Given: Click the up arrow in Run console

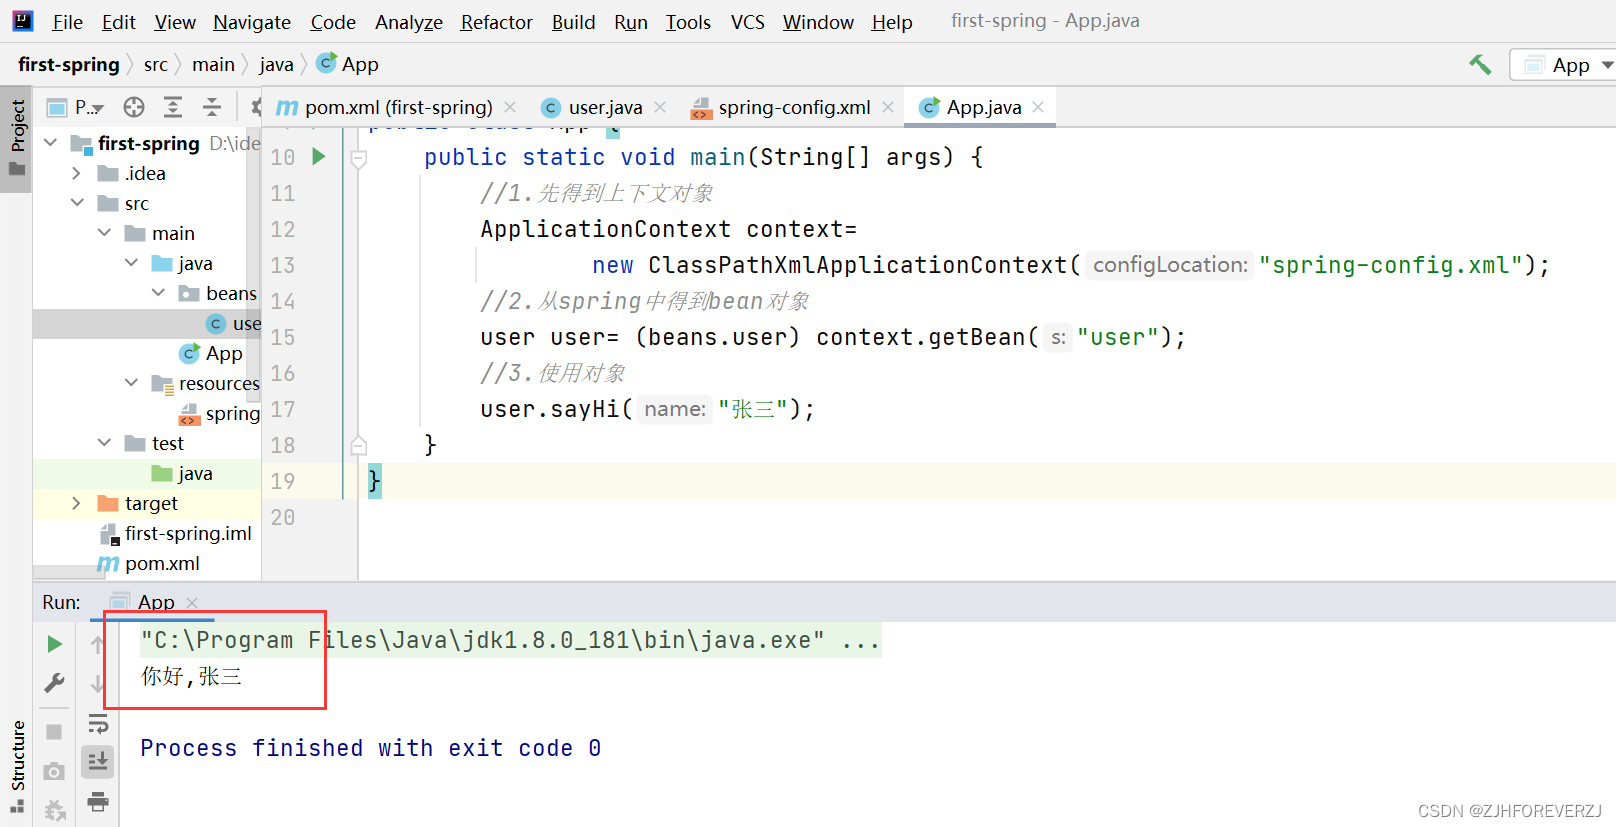Looking at the screenshot, I should (x=97, y=645).
